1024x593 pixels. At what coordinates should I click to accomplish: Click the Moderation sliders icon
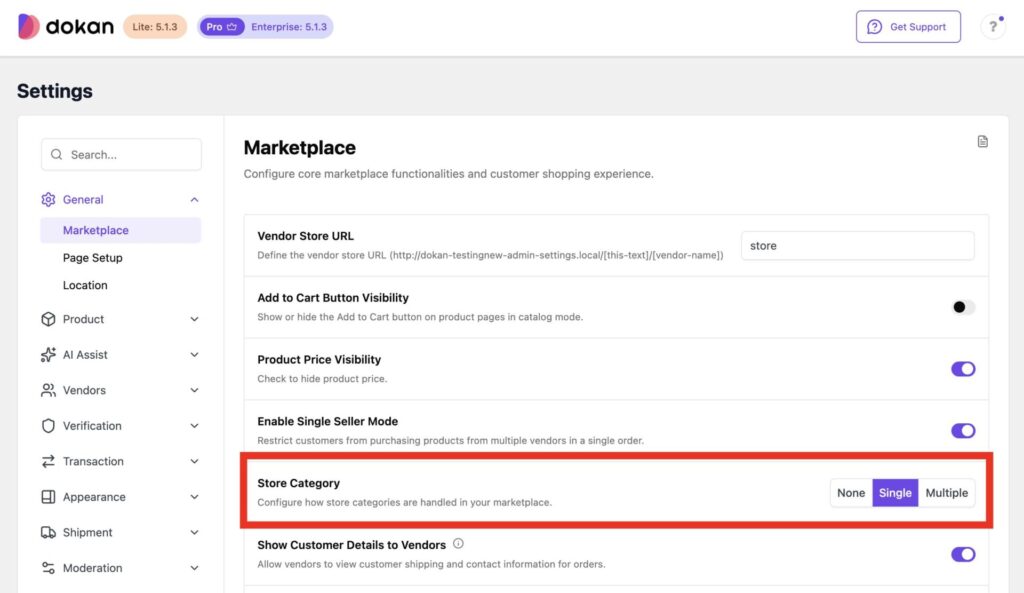point(48,568)
